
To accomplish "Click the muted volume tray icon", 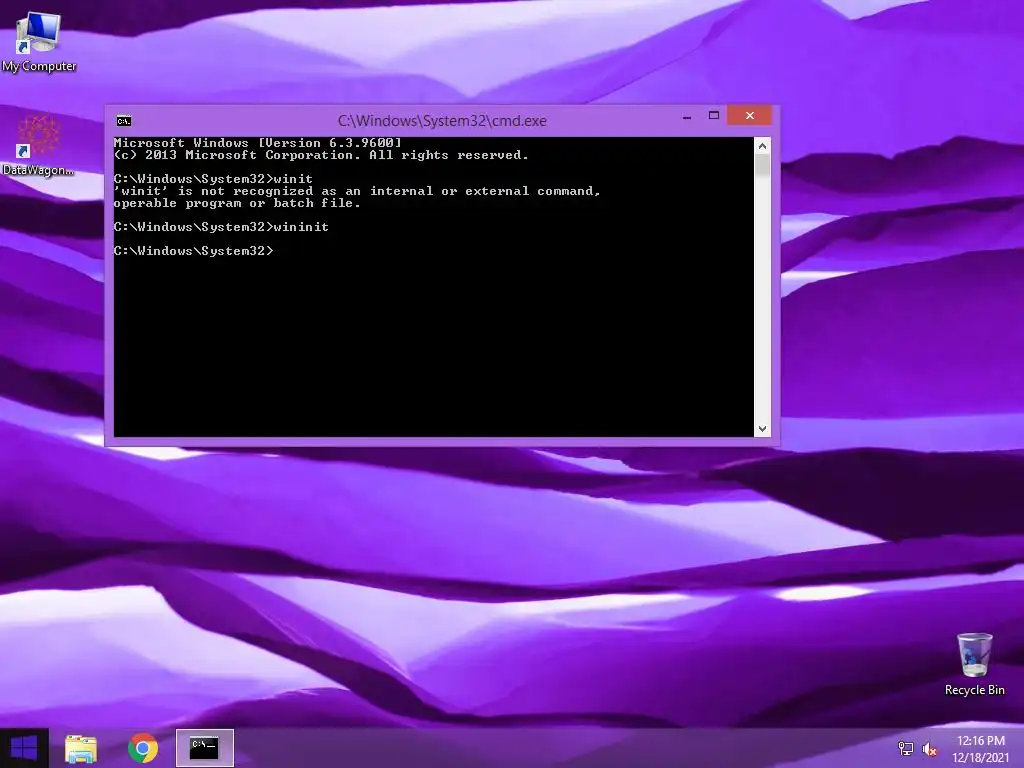I will pos(929,749).
